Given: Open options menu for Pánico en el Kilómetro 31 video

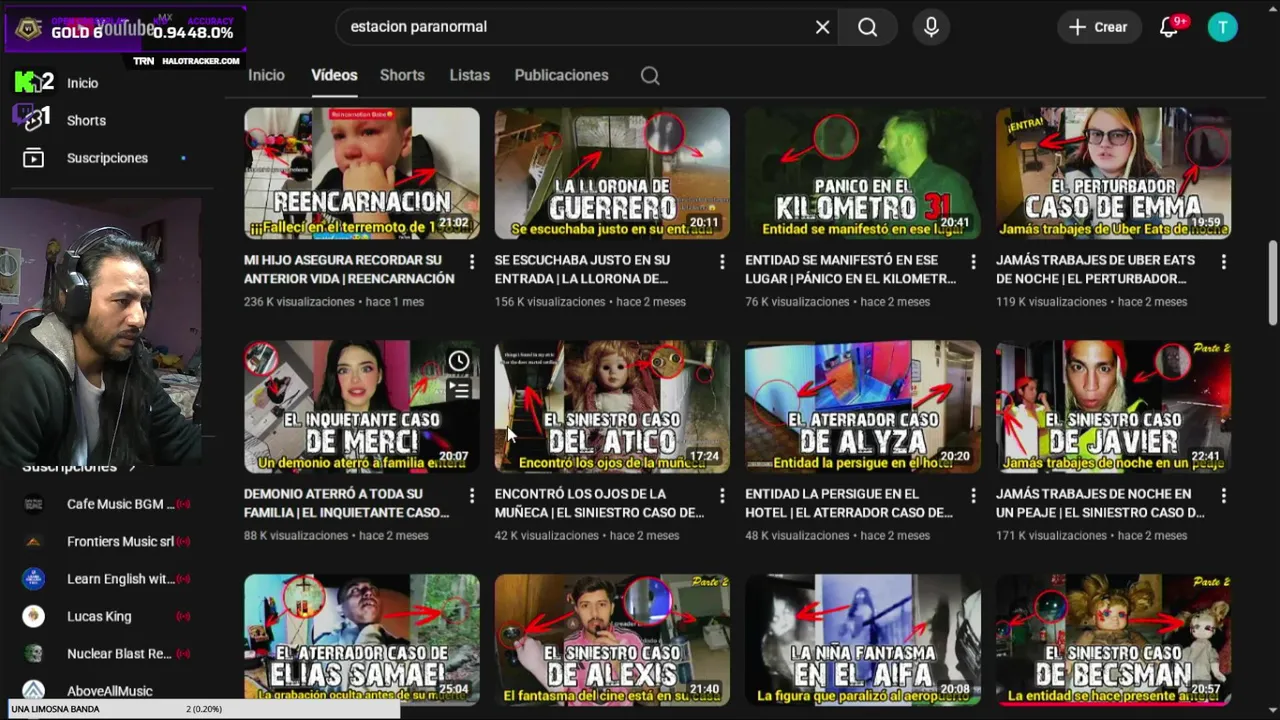Looking at the screenshot, I should [973, 262].
